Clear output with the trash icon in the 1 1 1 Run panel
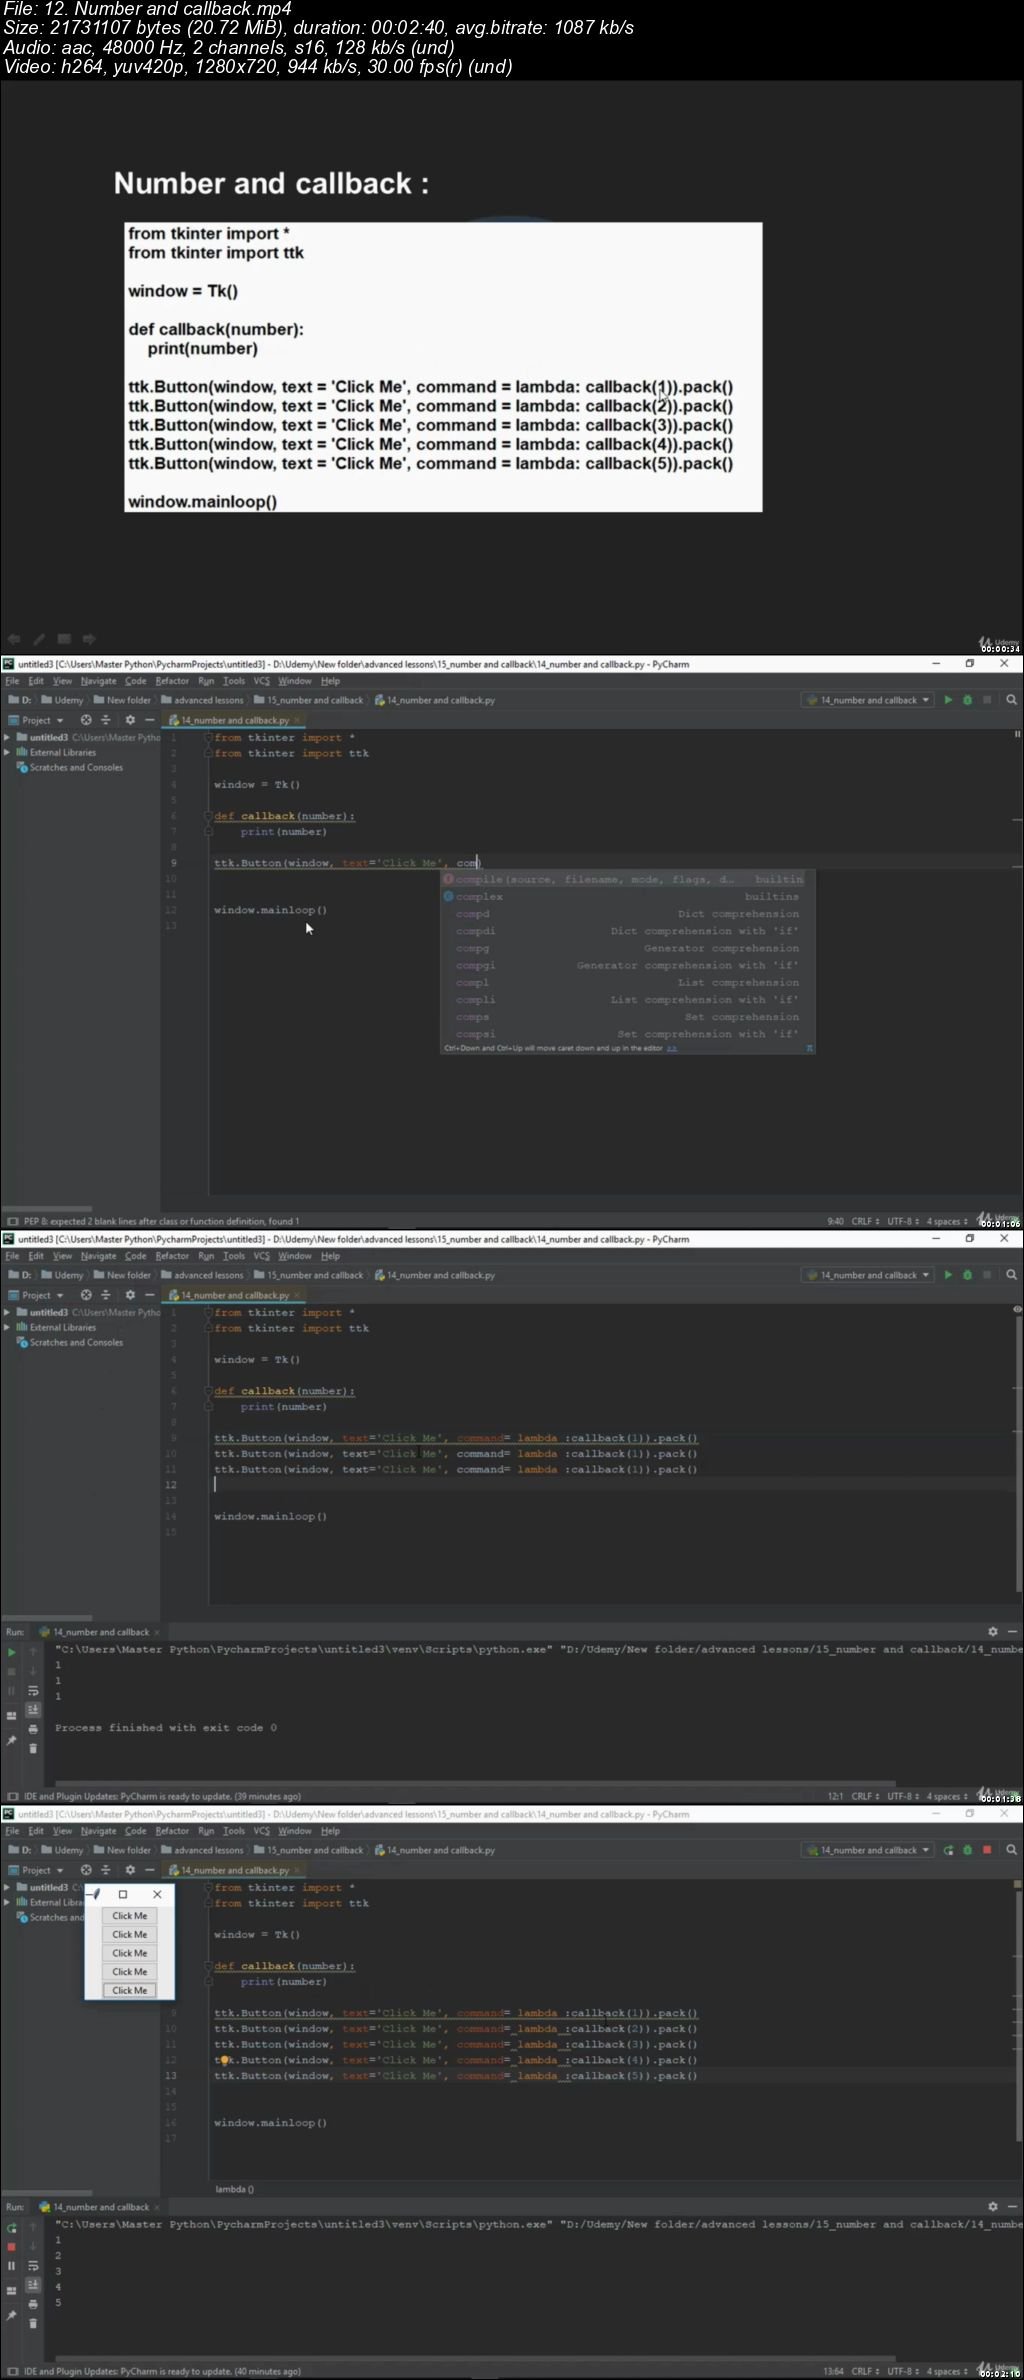 click(x=33, y=1748)
